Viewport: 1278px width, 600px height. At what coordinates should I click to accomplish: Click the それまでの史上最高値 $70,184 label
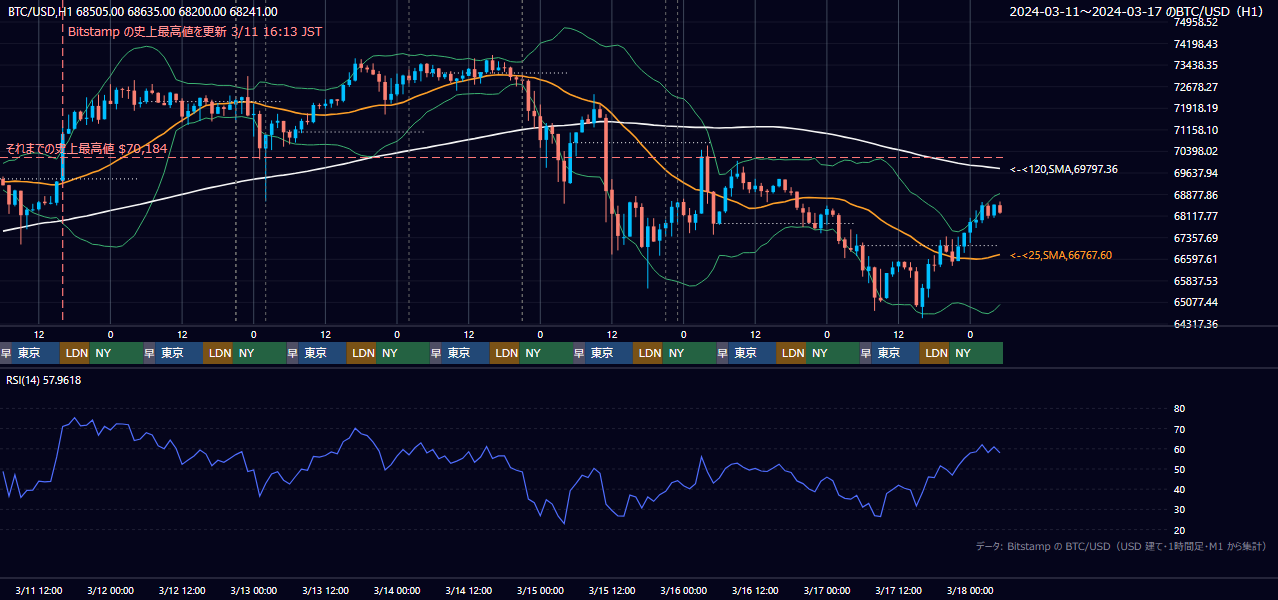86,149
